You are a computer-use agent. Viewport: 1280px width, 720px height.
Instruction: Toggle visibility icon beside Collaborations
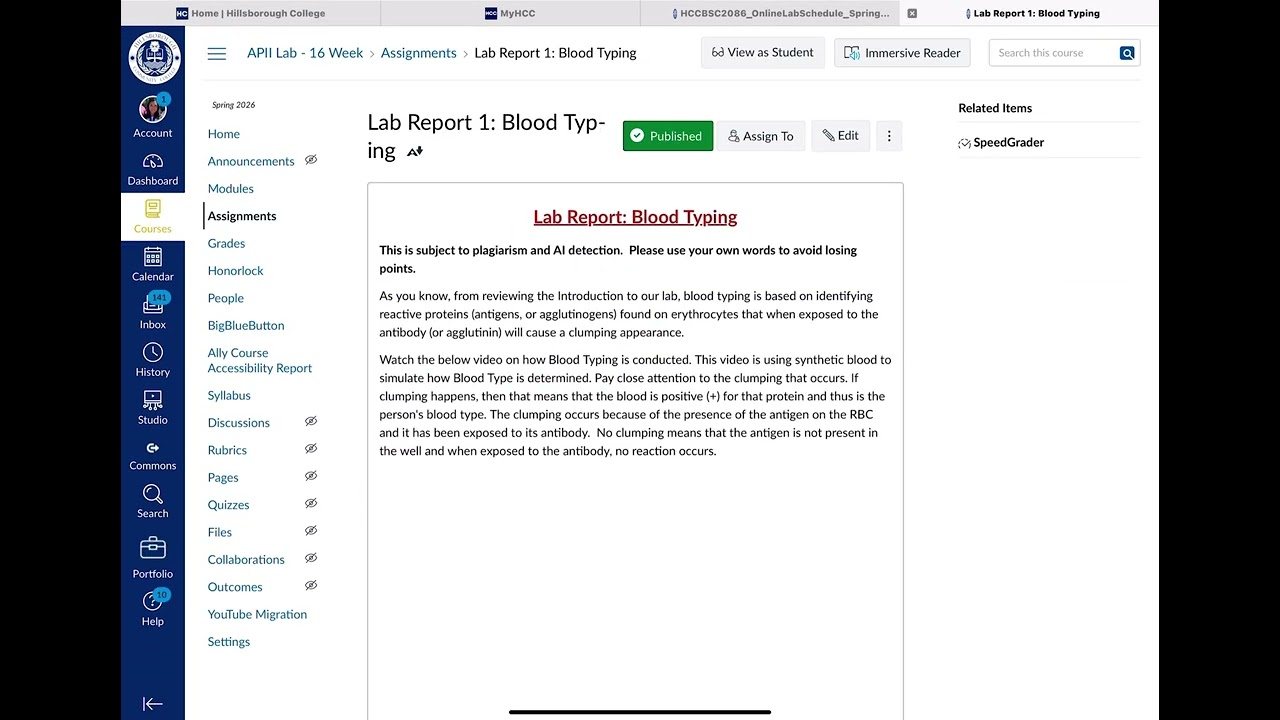pos(311,558)
